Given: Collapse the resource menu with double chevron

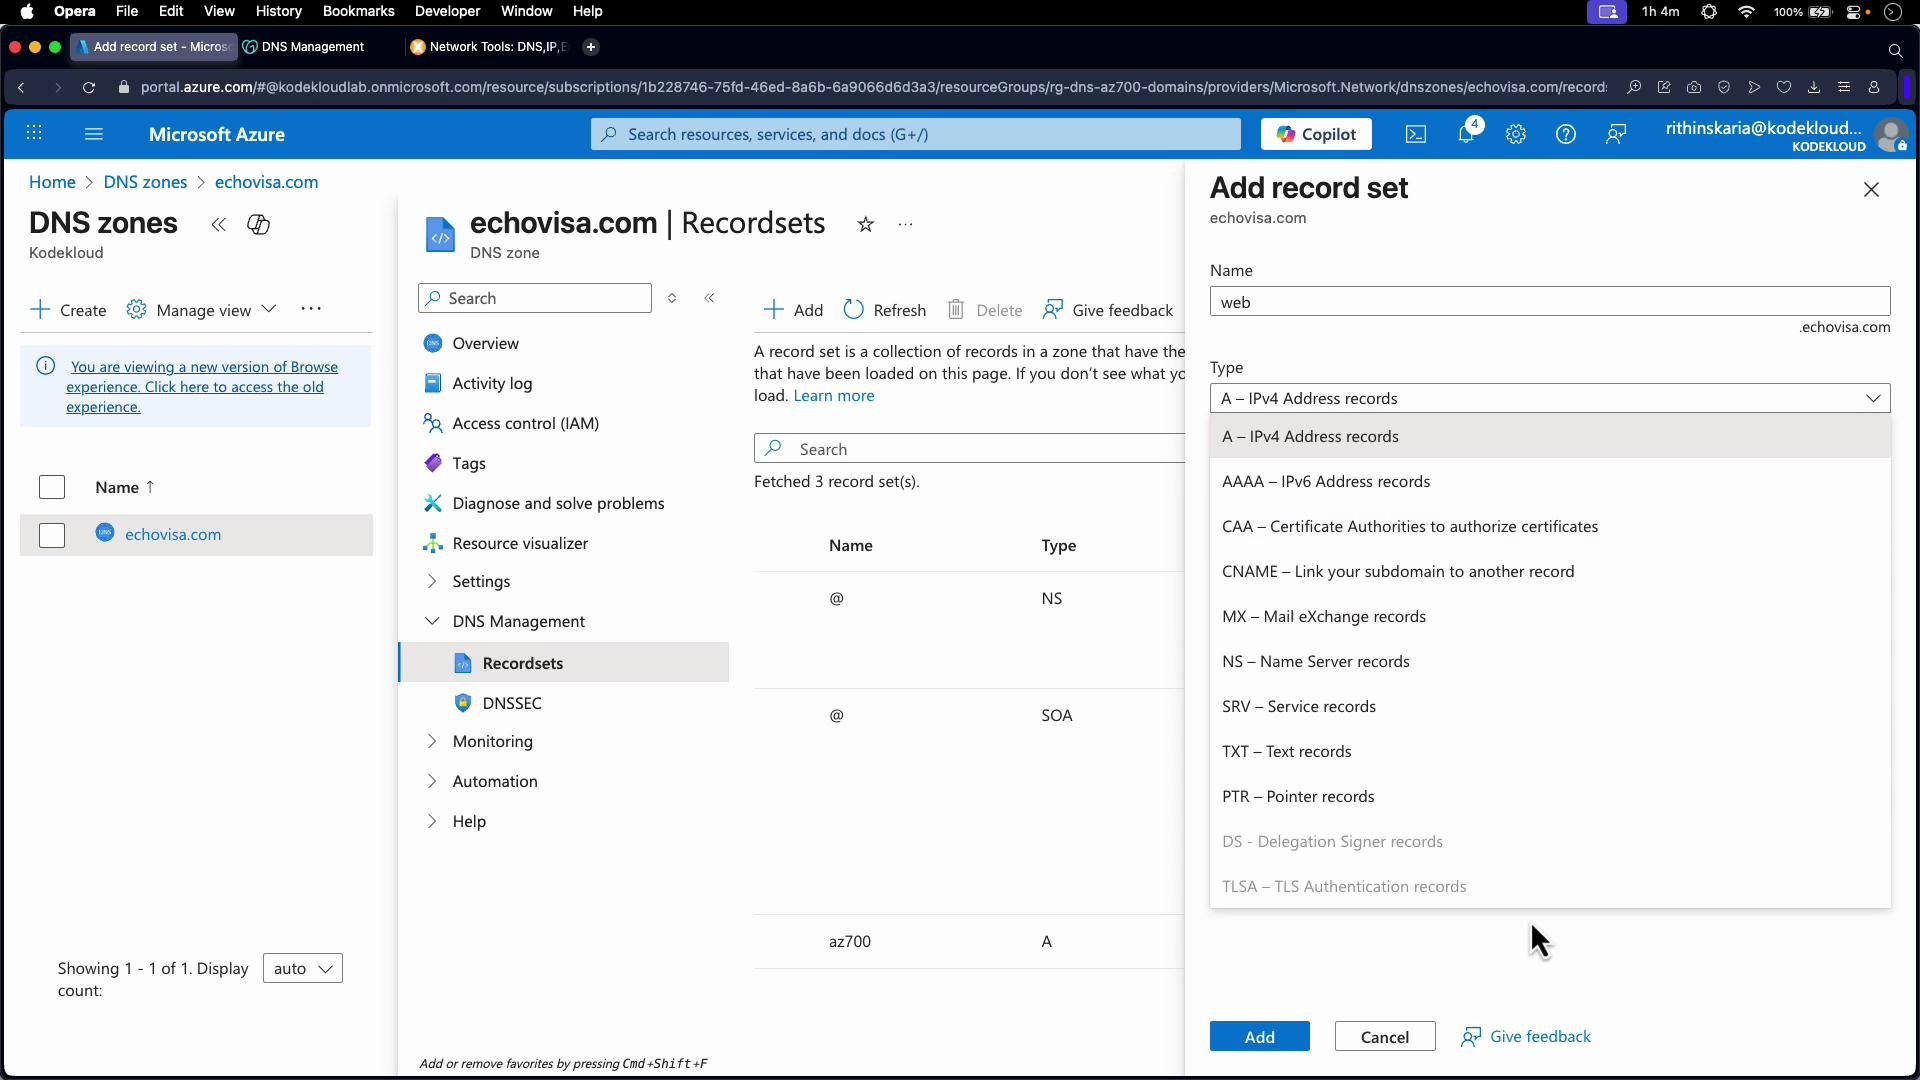Looking at the screenshot, I should pos(709,298).
